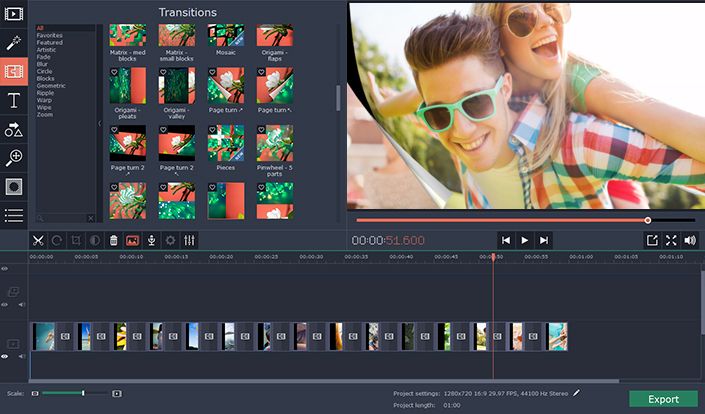The width and height of the screenshot is (705, 414).
Task: Select the Favorites transitions category
Action: point(50,35)
